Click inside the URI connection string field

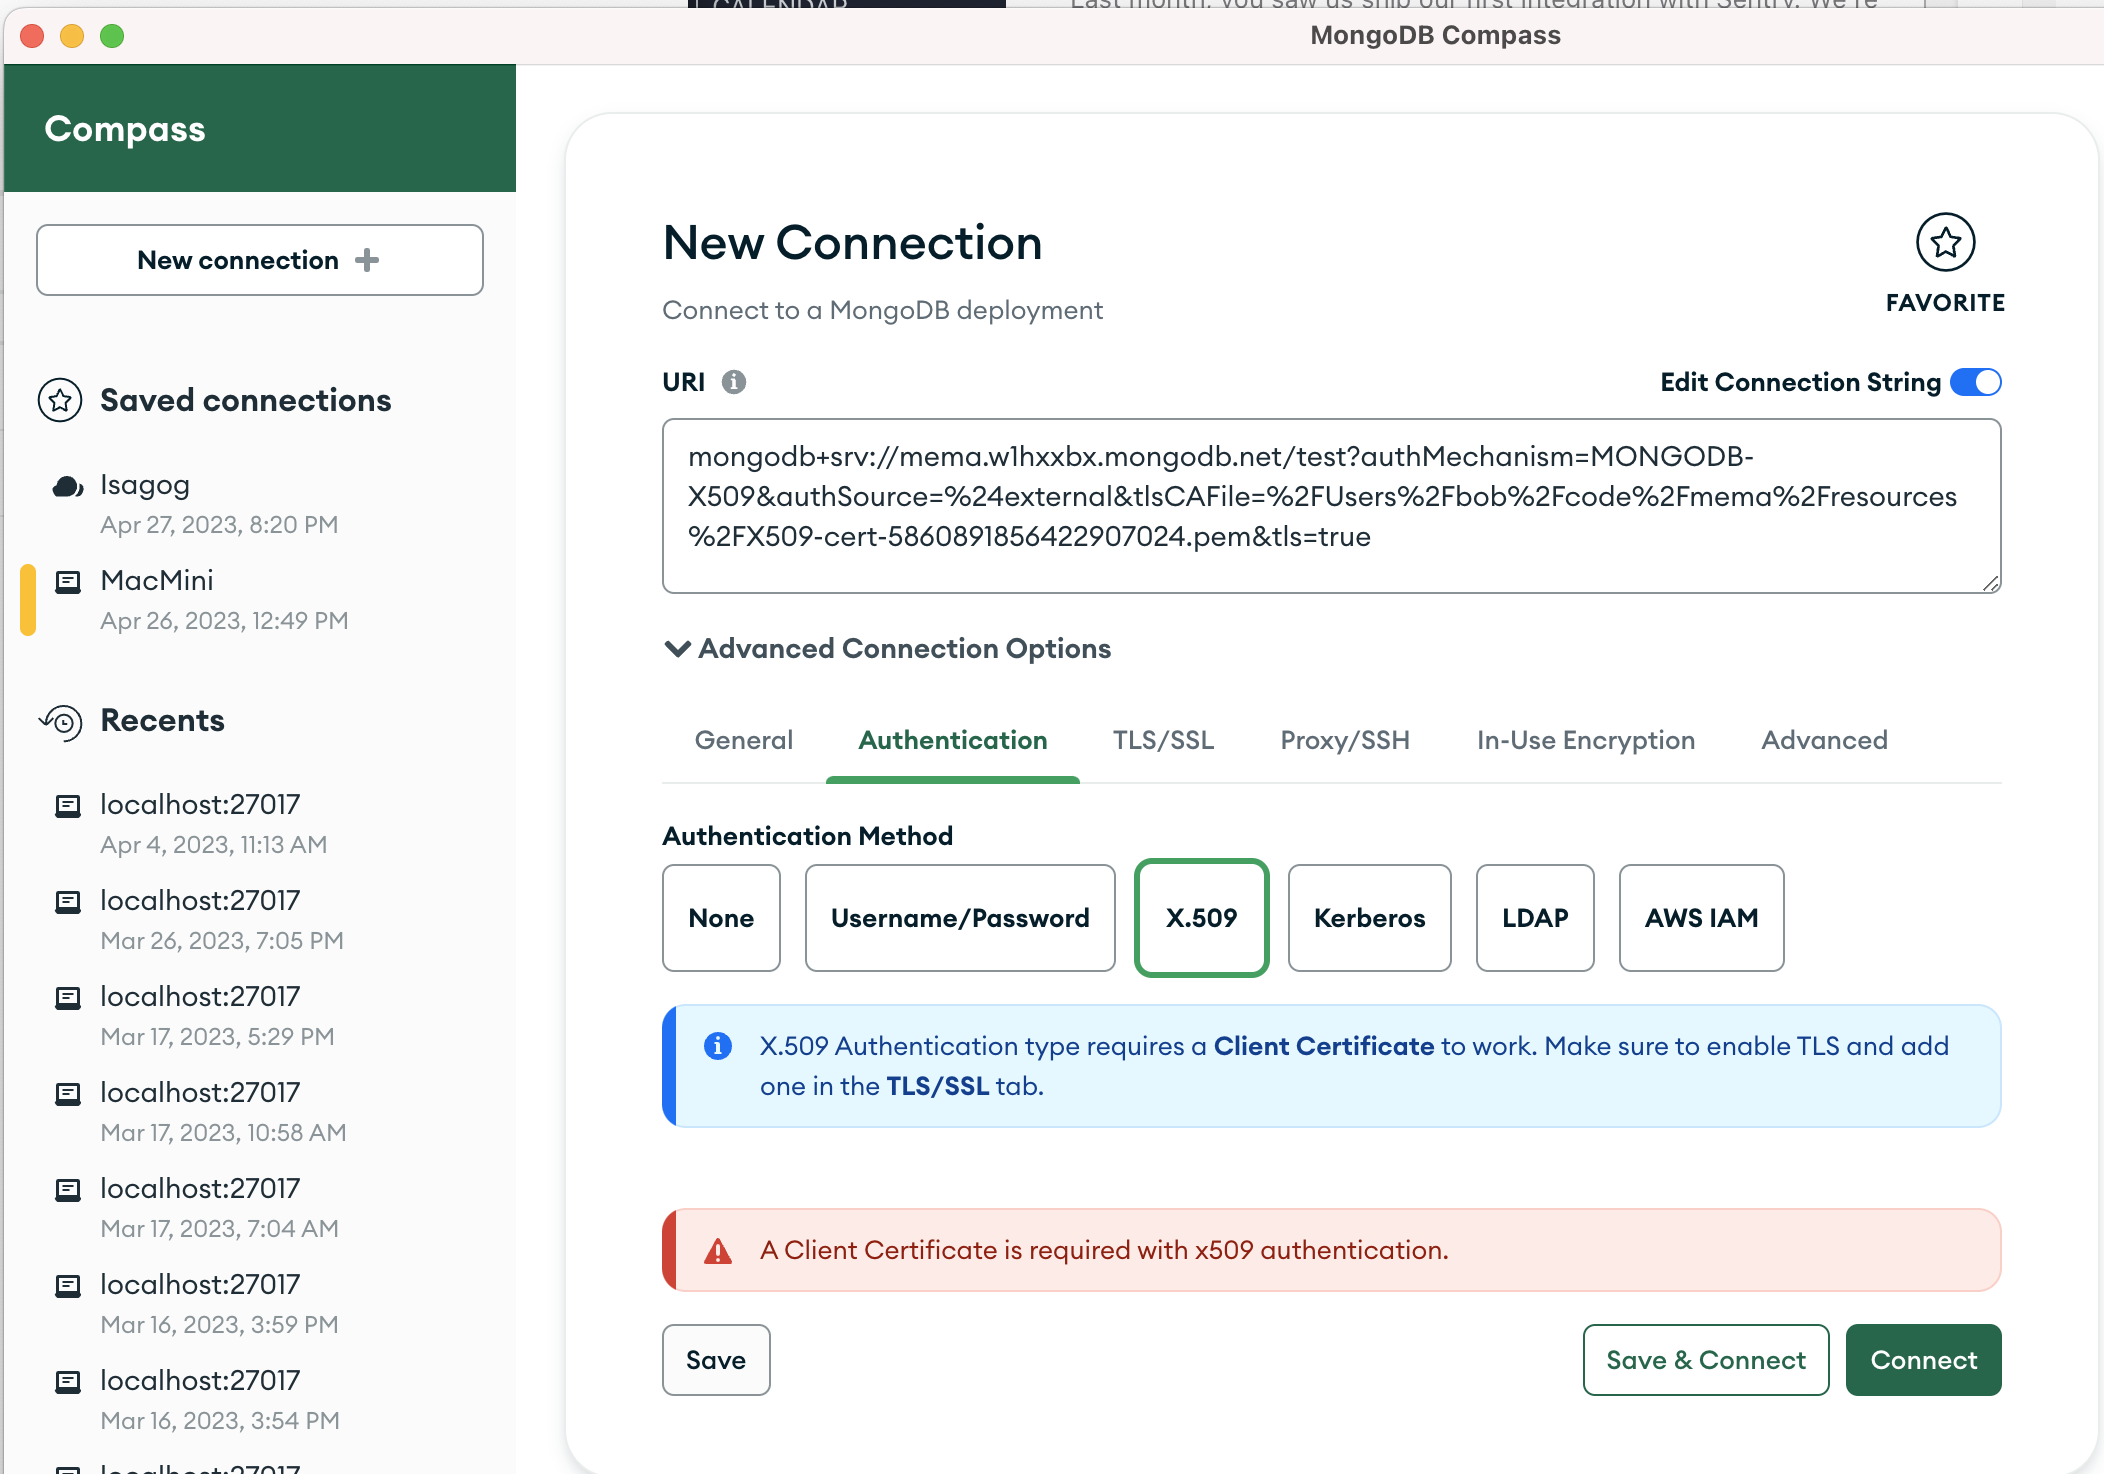click(x=1330, y=505)
